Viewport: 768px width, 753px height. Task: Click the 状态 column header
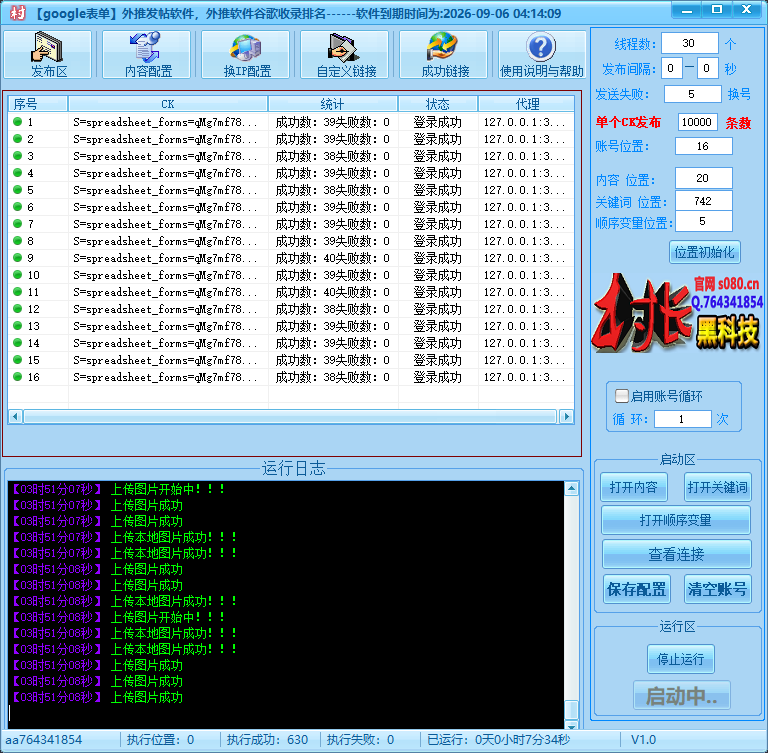[437, 104]
